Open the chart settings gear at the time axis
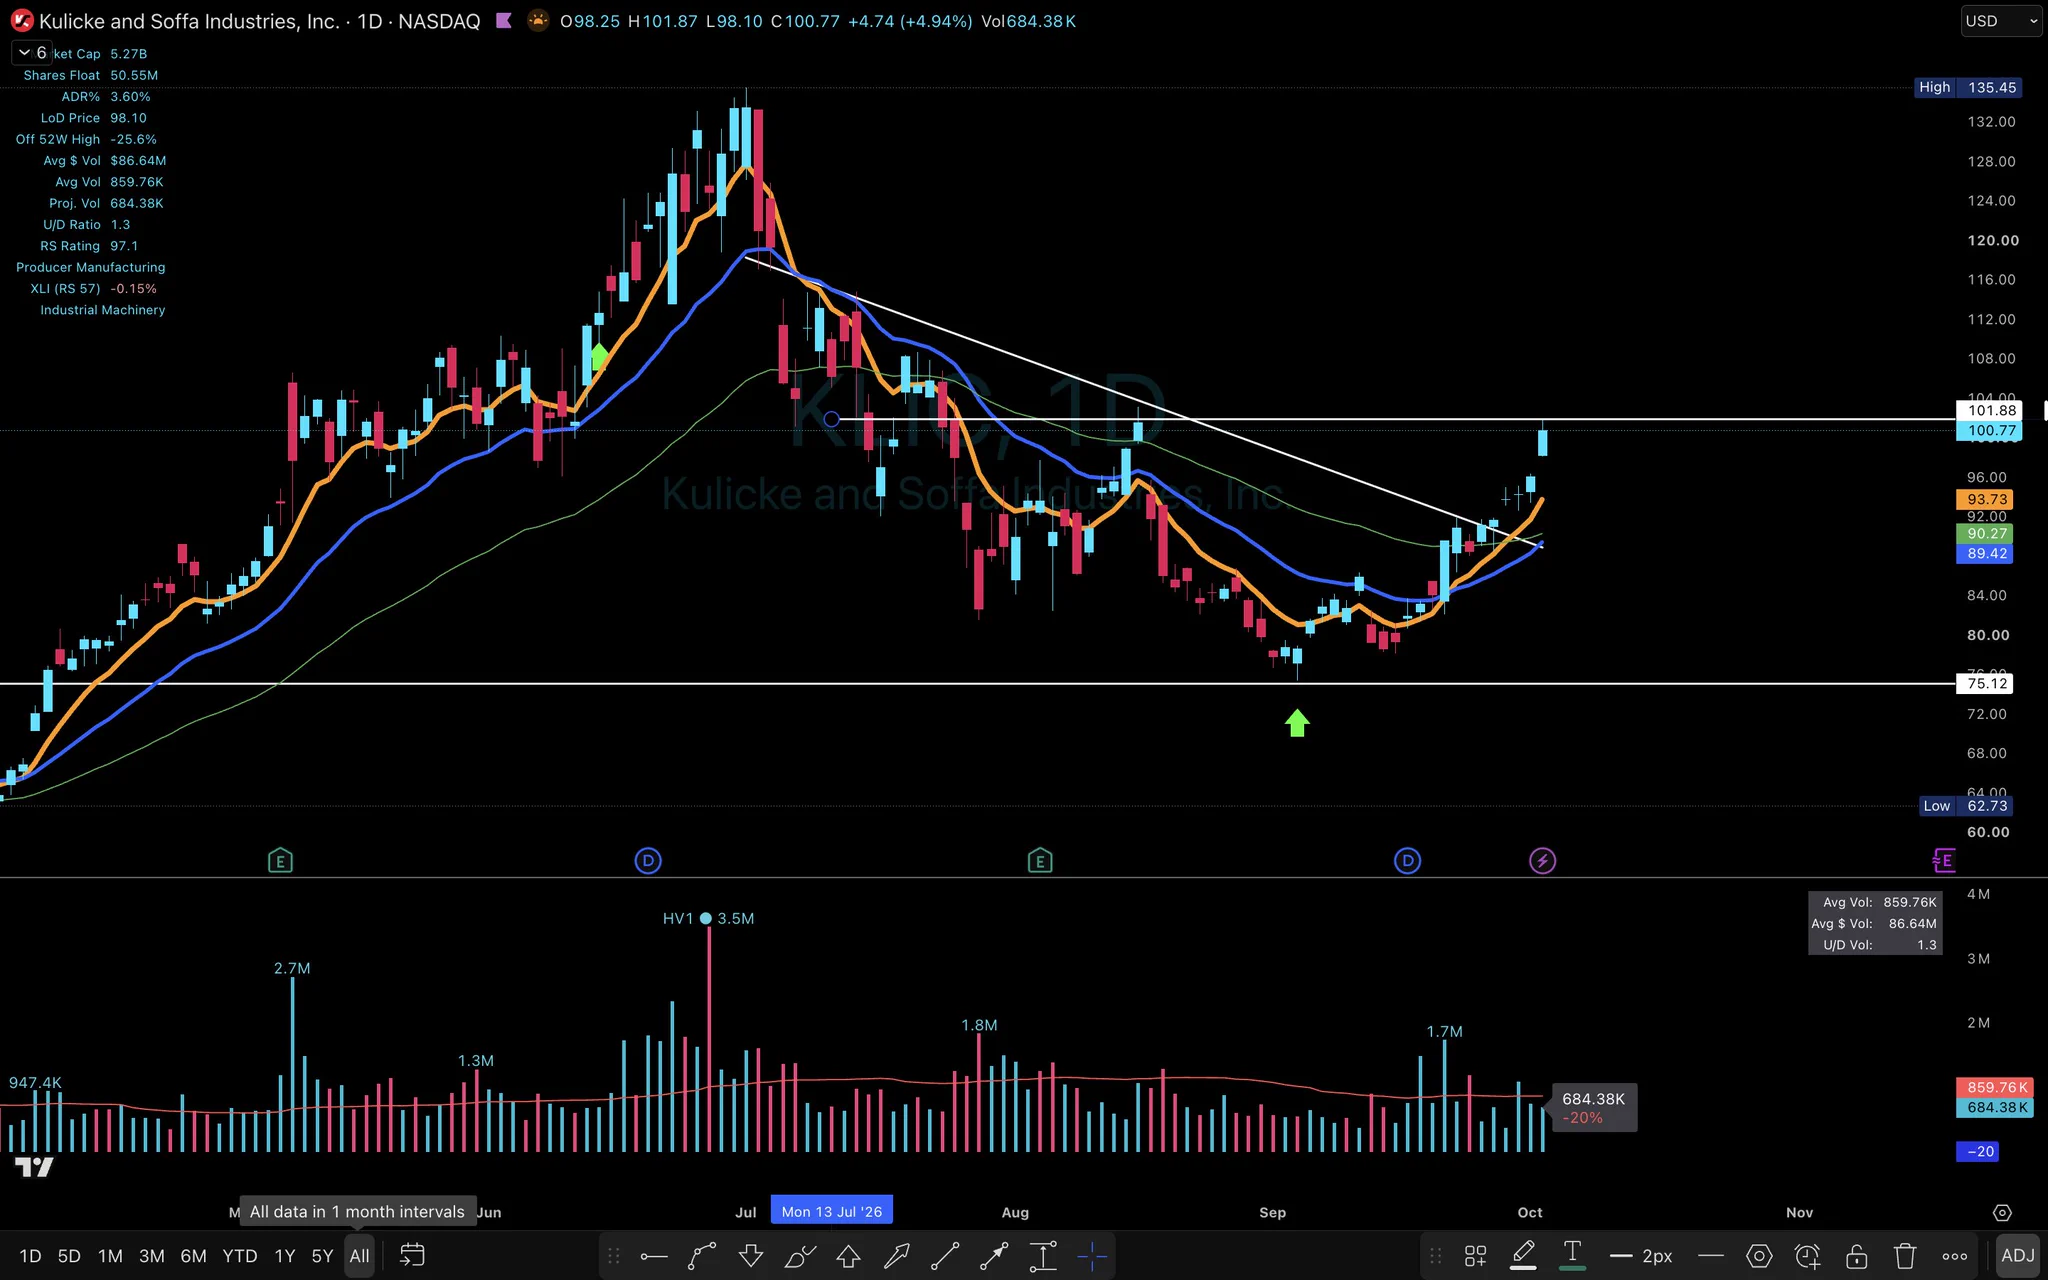 [2002, 1212]
